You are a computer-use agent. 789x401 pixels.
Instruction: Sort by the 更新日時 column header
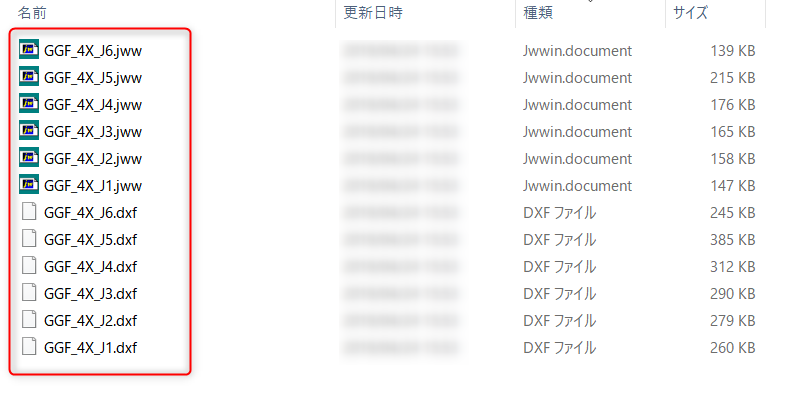coord(373,13)
